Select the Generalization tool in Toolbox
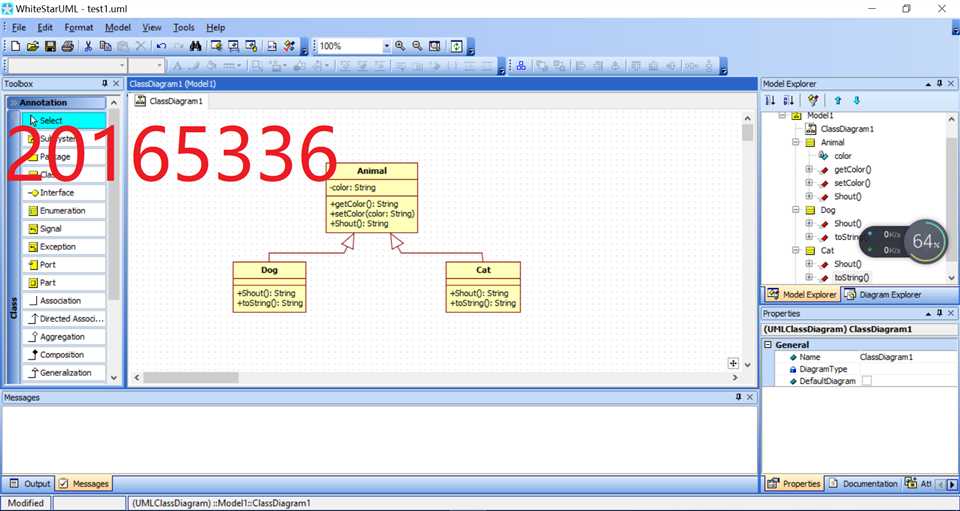Viewport: 960px width, 511px height. point(64,373)
